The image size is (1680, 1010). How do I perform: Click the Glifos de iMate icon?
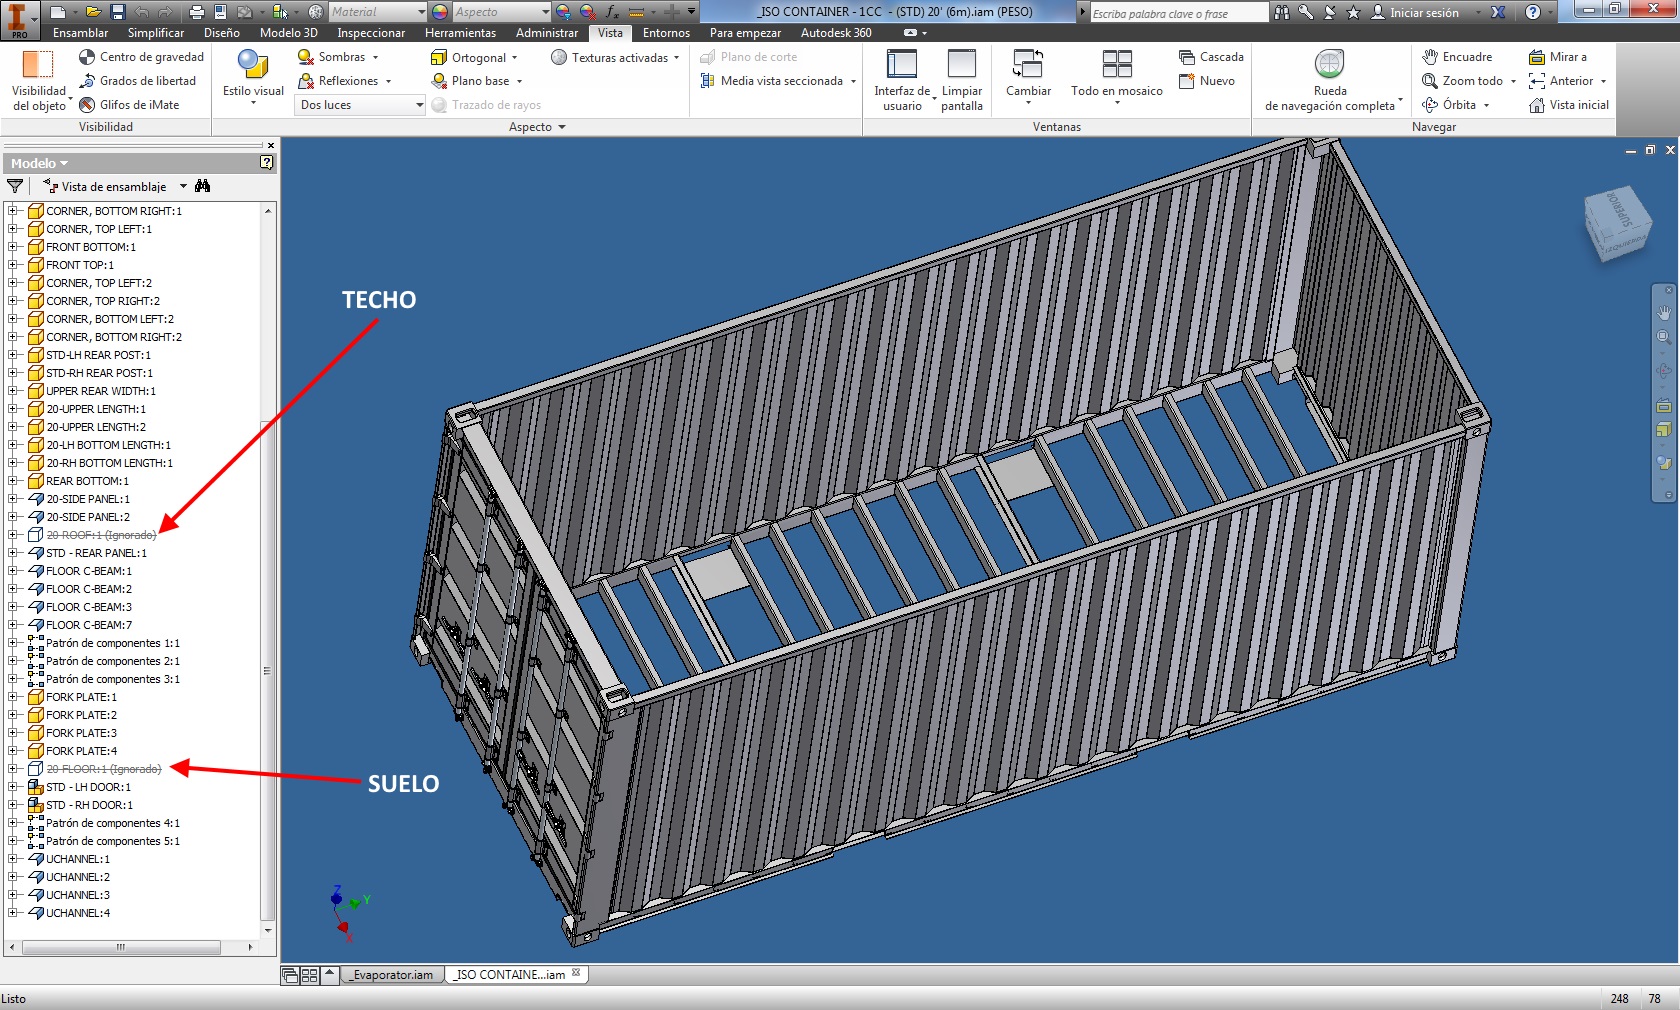click(87, 105)
